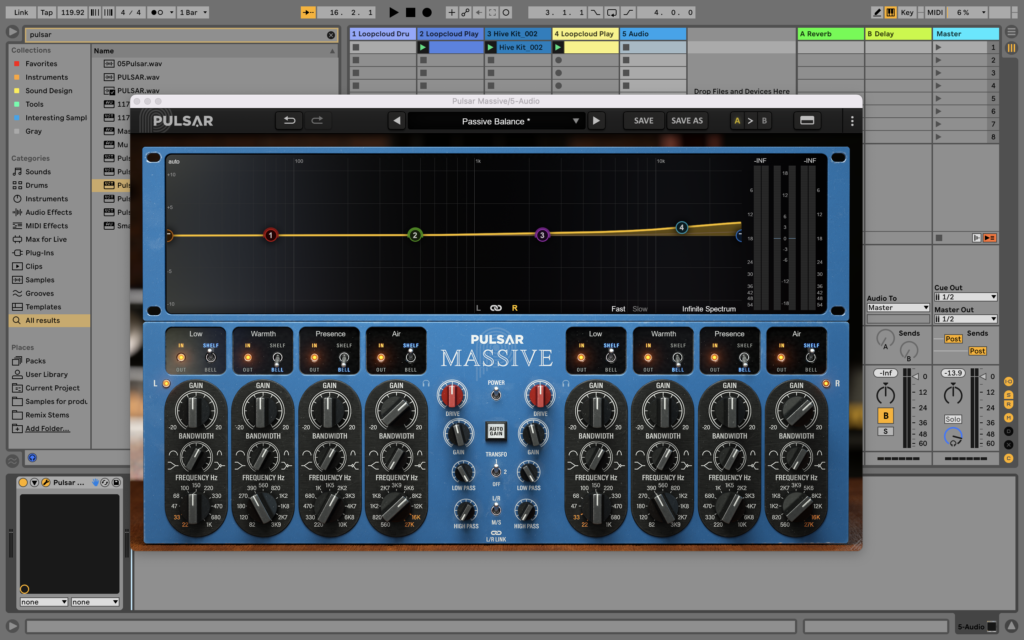Select Sounds category in browser
Image resolution: width=1024 pixels, height=640 pixels.
click(38, 172)
